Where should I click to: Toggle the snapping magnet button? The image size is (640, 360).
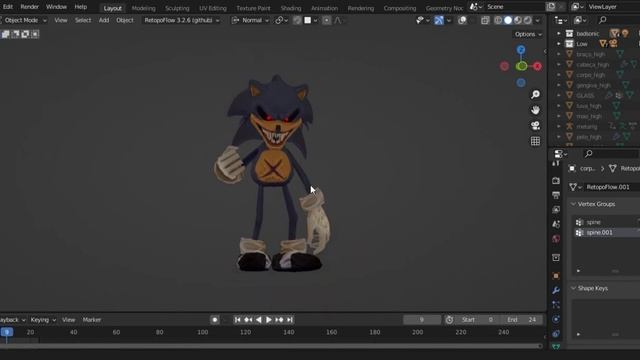click(x=297, y=20)
